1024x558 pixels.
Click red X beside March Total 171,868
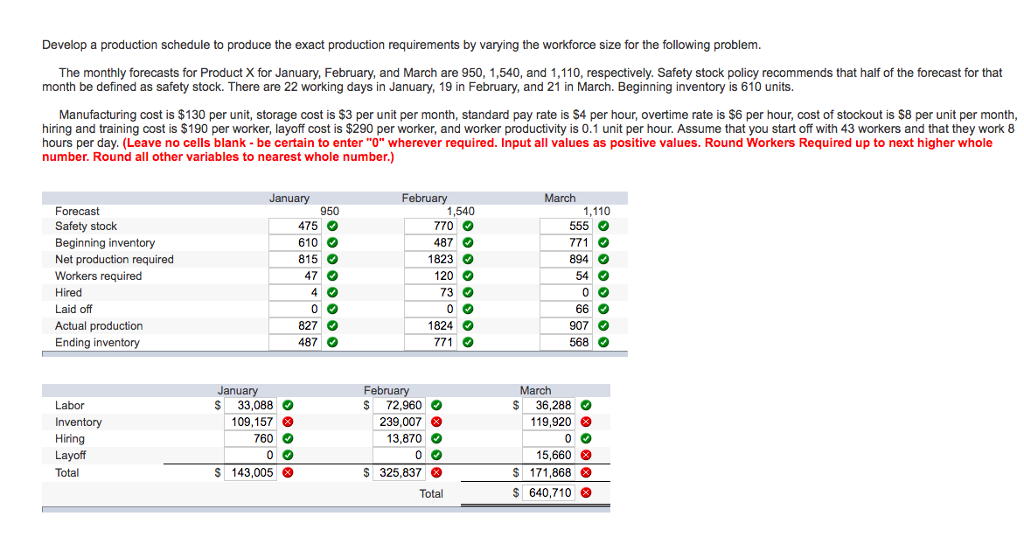pos(586,472)
